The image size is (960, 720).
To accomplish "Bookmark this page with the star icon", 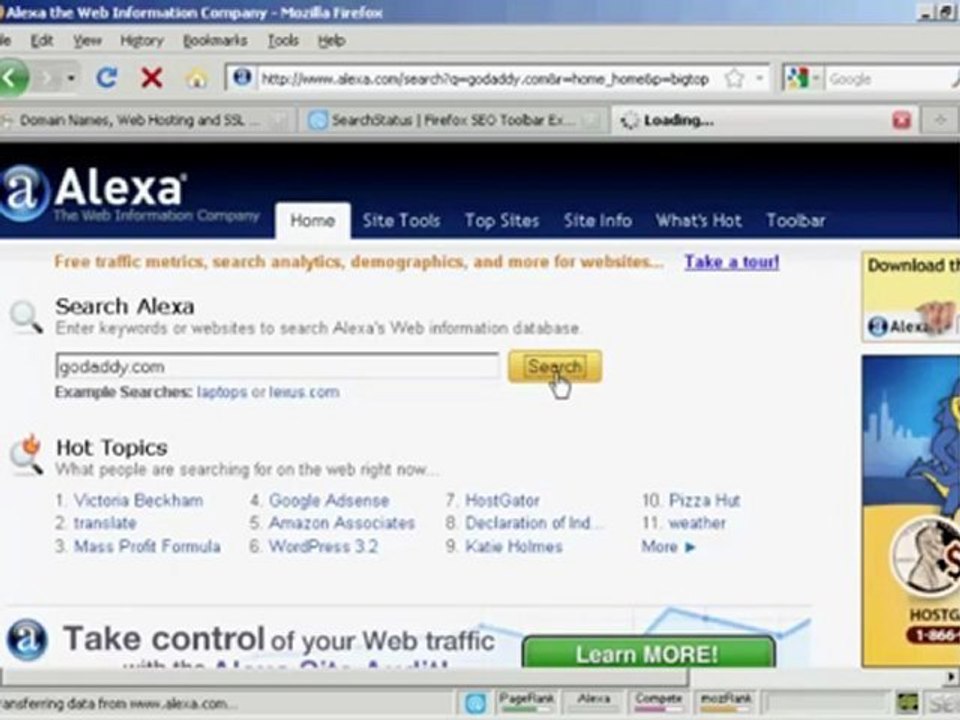I will pos(734,78).
